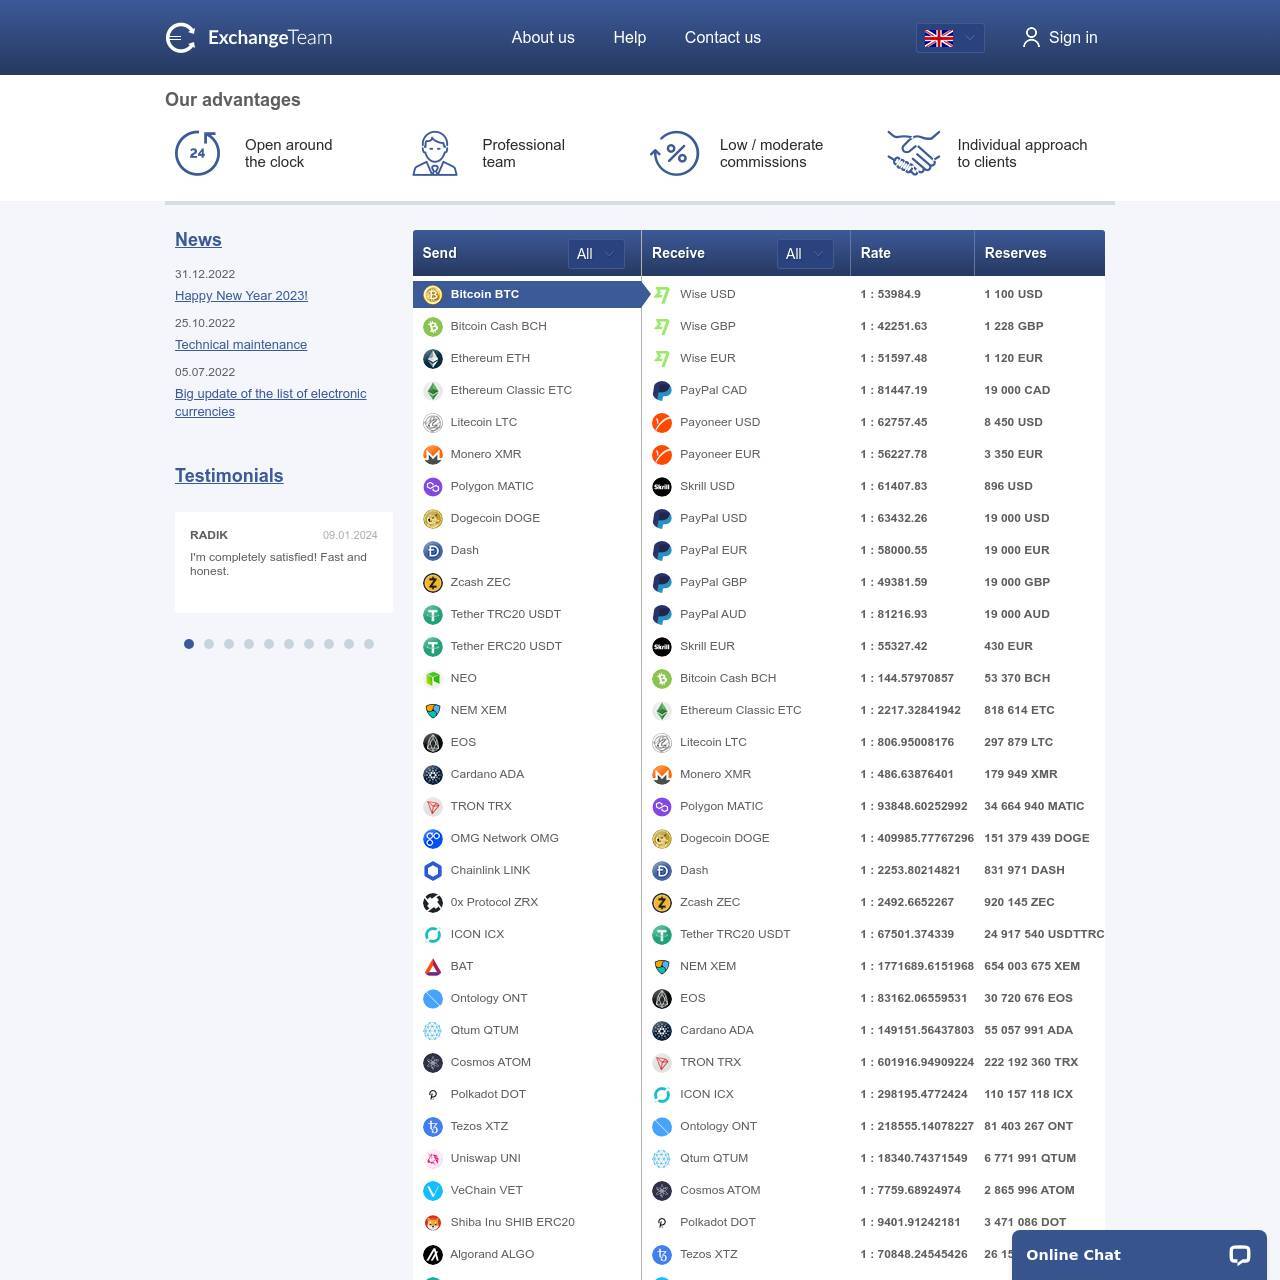Click the Payoneer USD icon in Receive
This screenshot has height=1280, width=1280.
tap(662, 422)
